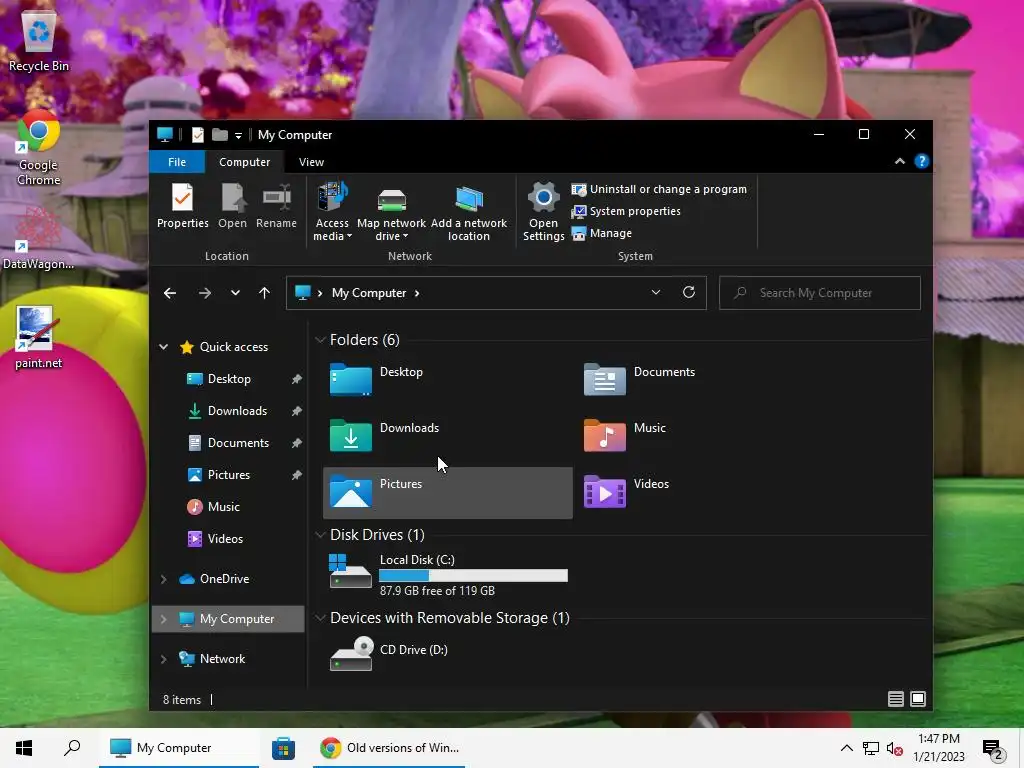Switch to large icons view layout
The width and height of the screenshot is (1024, 768).
pyautogui.click(x=918, y=699)
